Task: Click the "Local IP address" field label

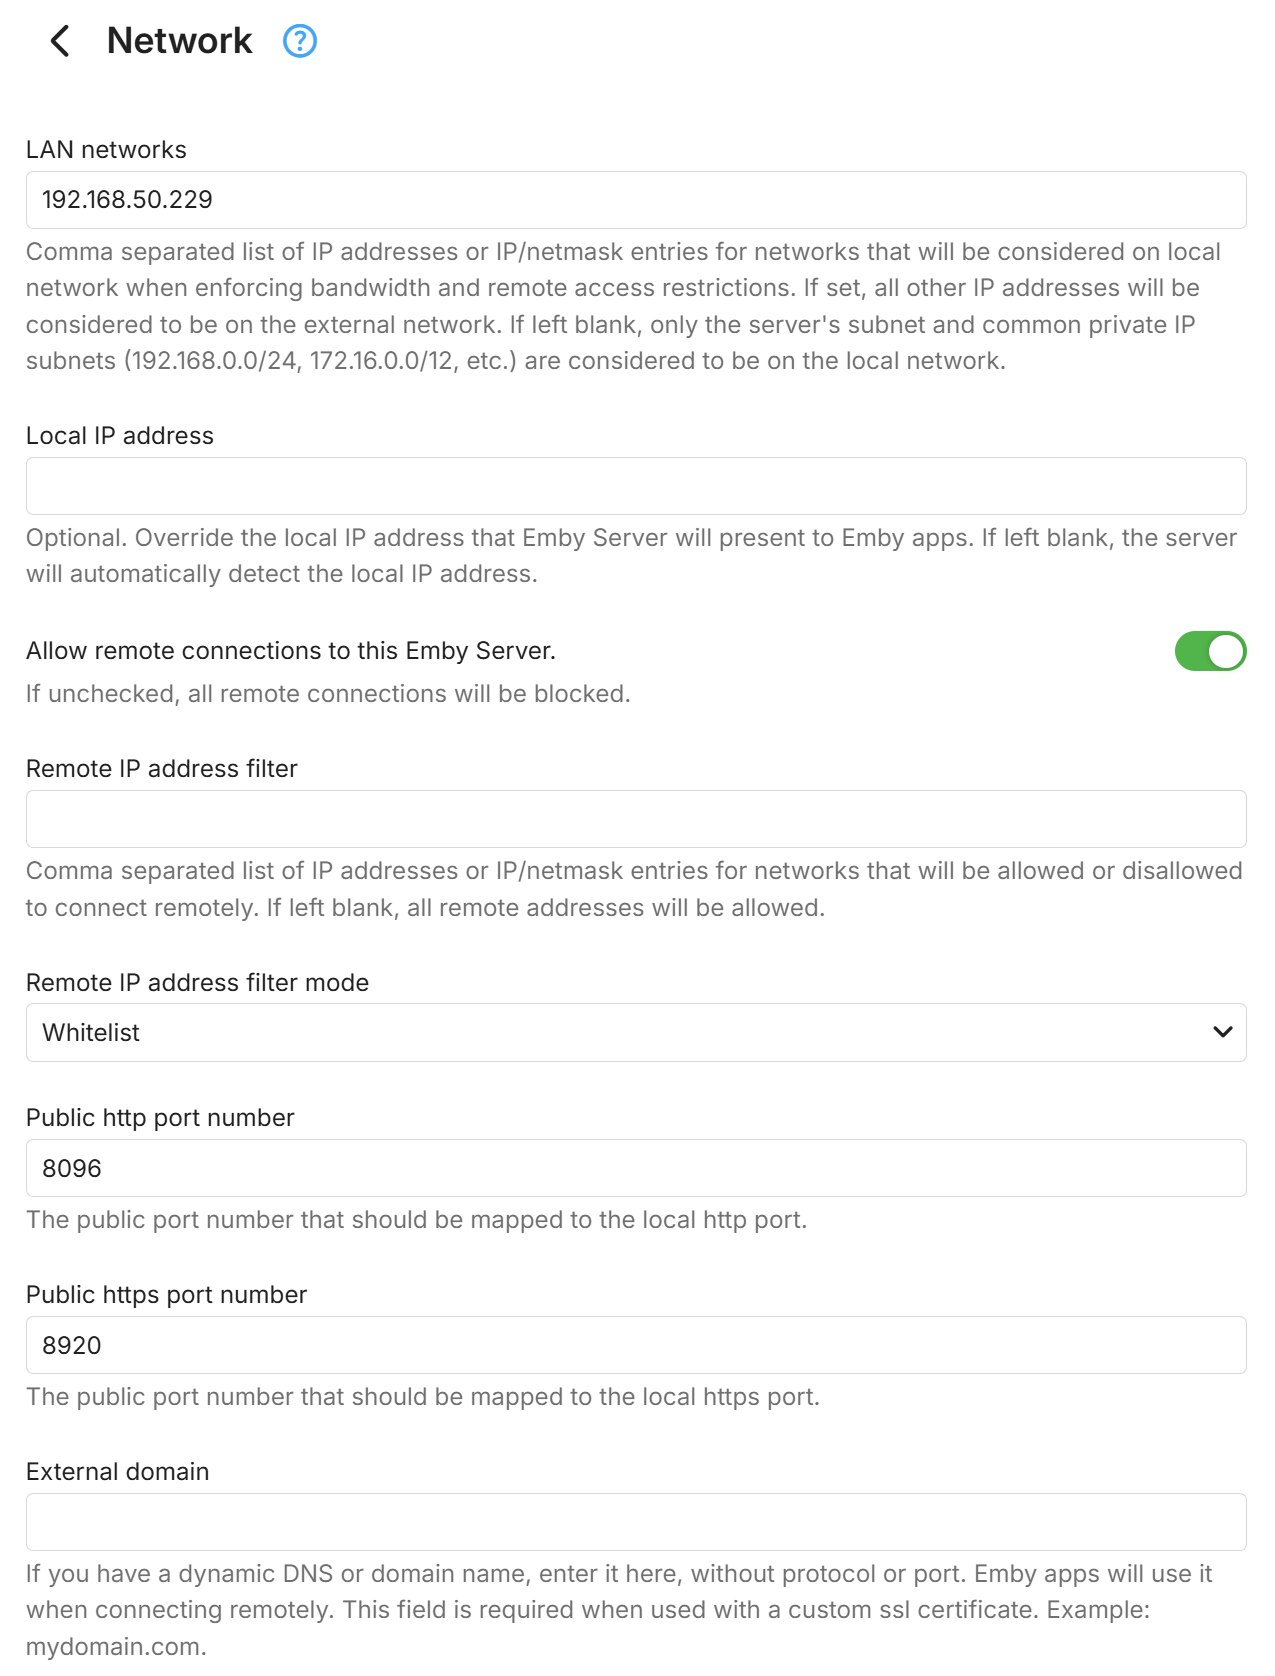Action: coord(120,436)
